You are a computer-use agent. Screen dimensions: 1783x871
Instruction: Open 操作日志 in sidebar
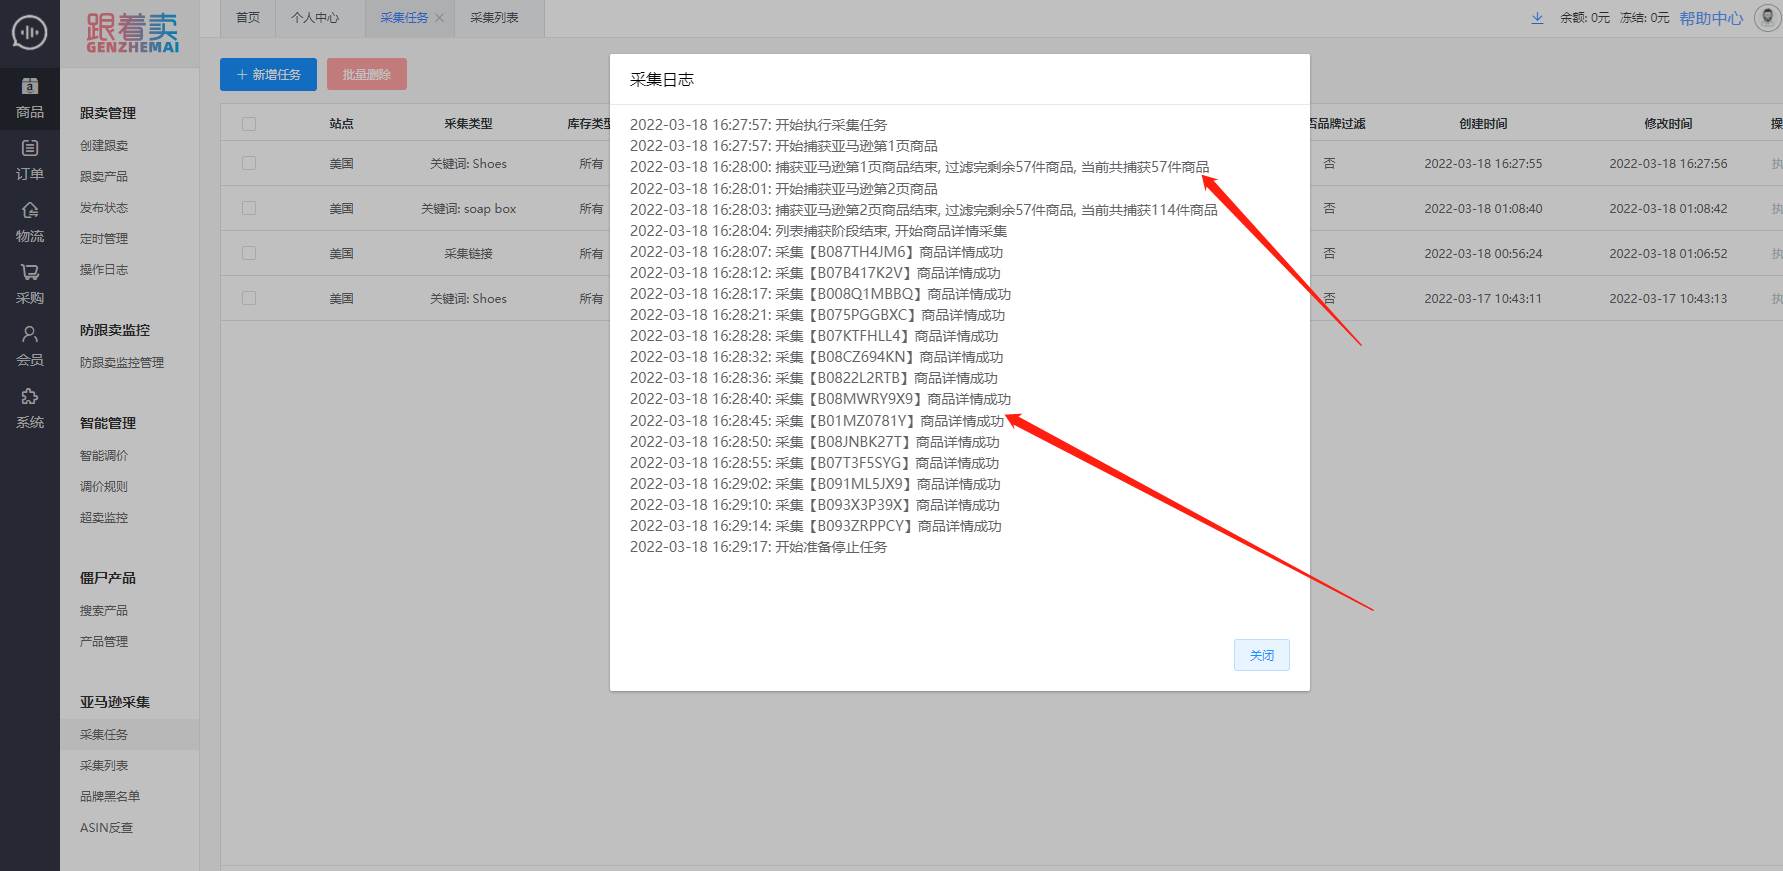click(x=104, y=269)
